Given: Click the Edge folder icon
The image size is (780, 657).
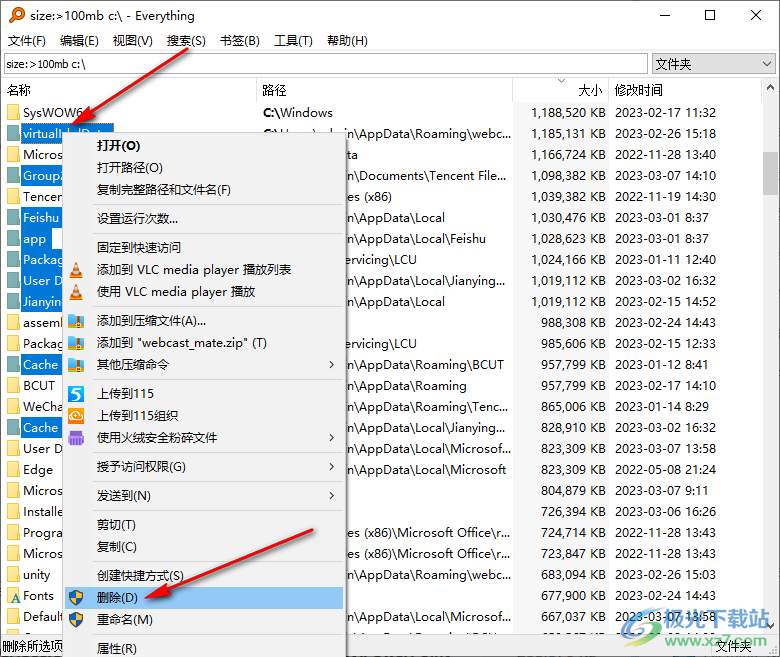Looking at the screenshot, I should (13, 469).
